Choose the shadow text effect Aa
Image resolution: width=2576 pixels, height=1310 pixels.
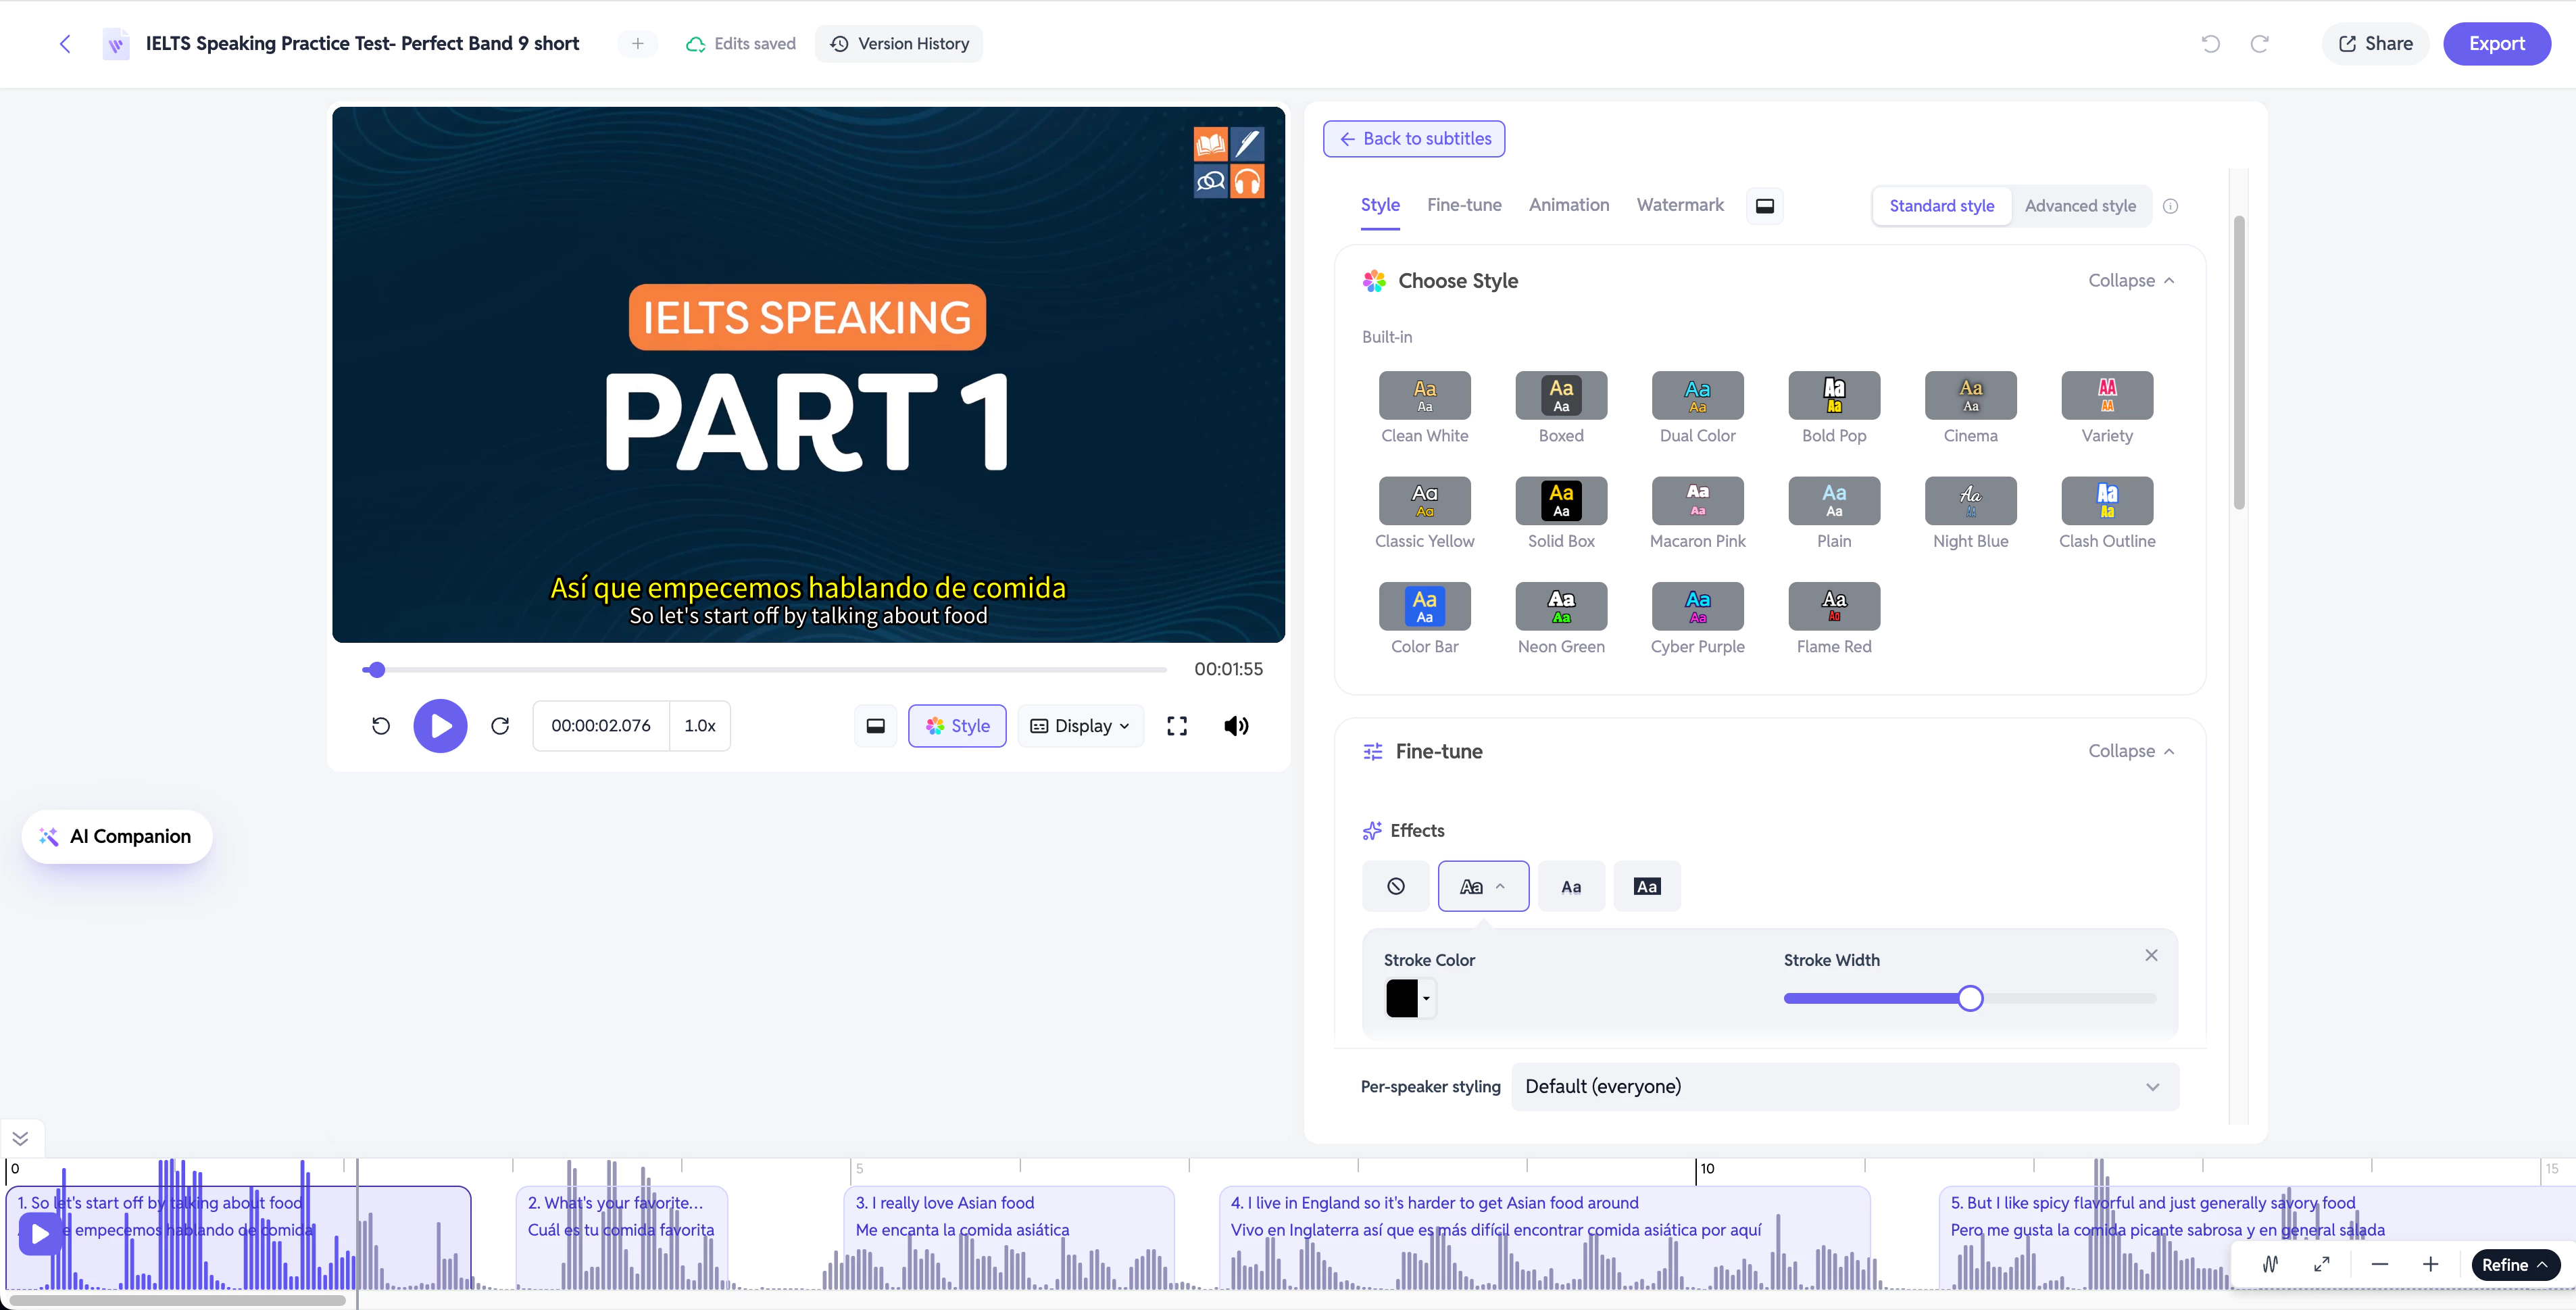(1571, 886)
